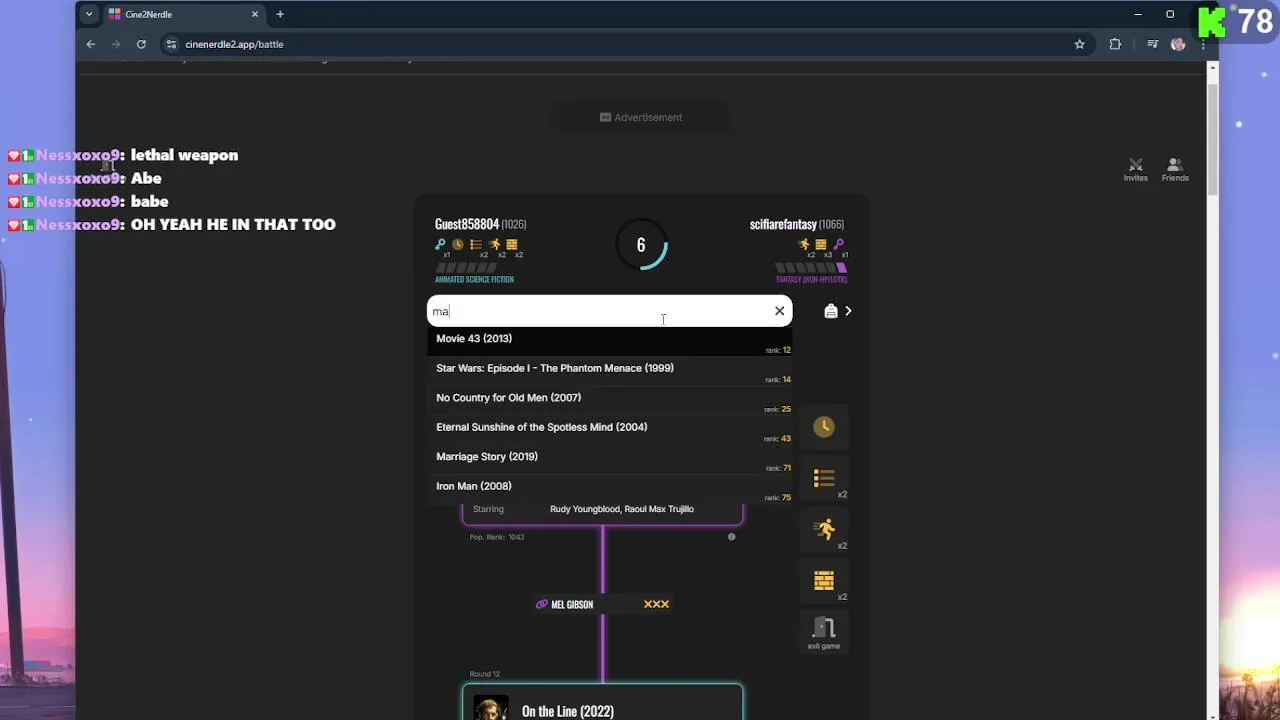
Task: Select No Country for Old Men (2007)
Action: (x=609, y=400)
